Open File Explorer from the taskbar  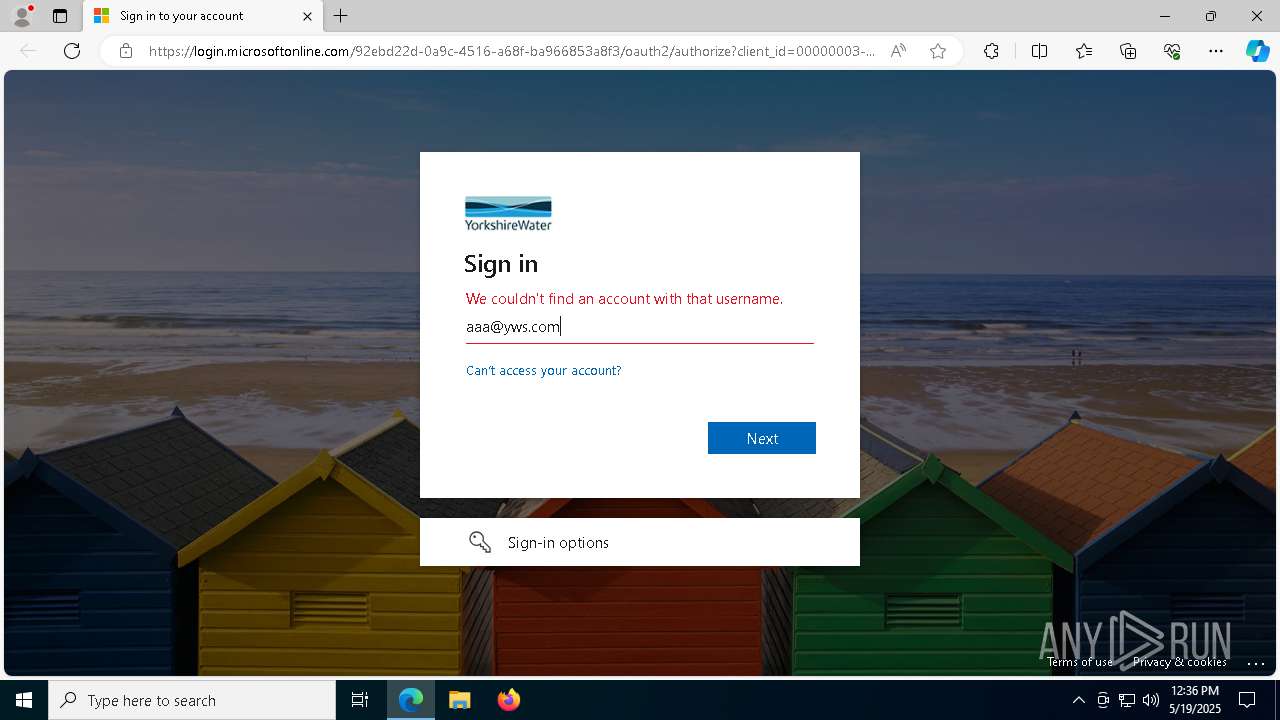[x=460, y=700]
